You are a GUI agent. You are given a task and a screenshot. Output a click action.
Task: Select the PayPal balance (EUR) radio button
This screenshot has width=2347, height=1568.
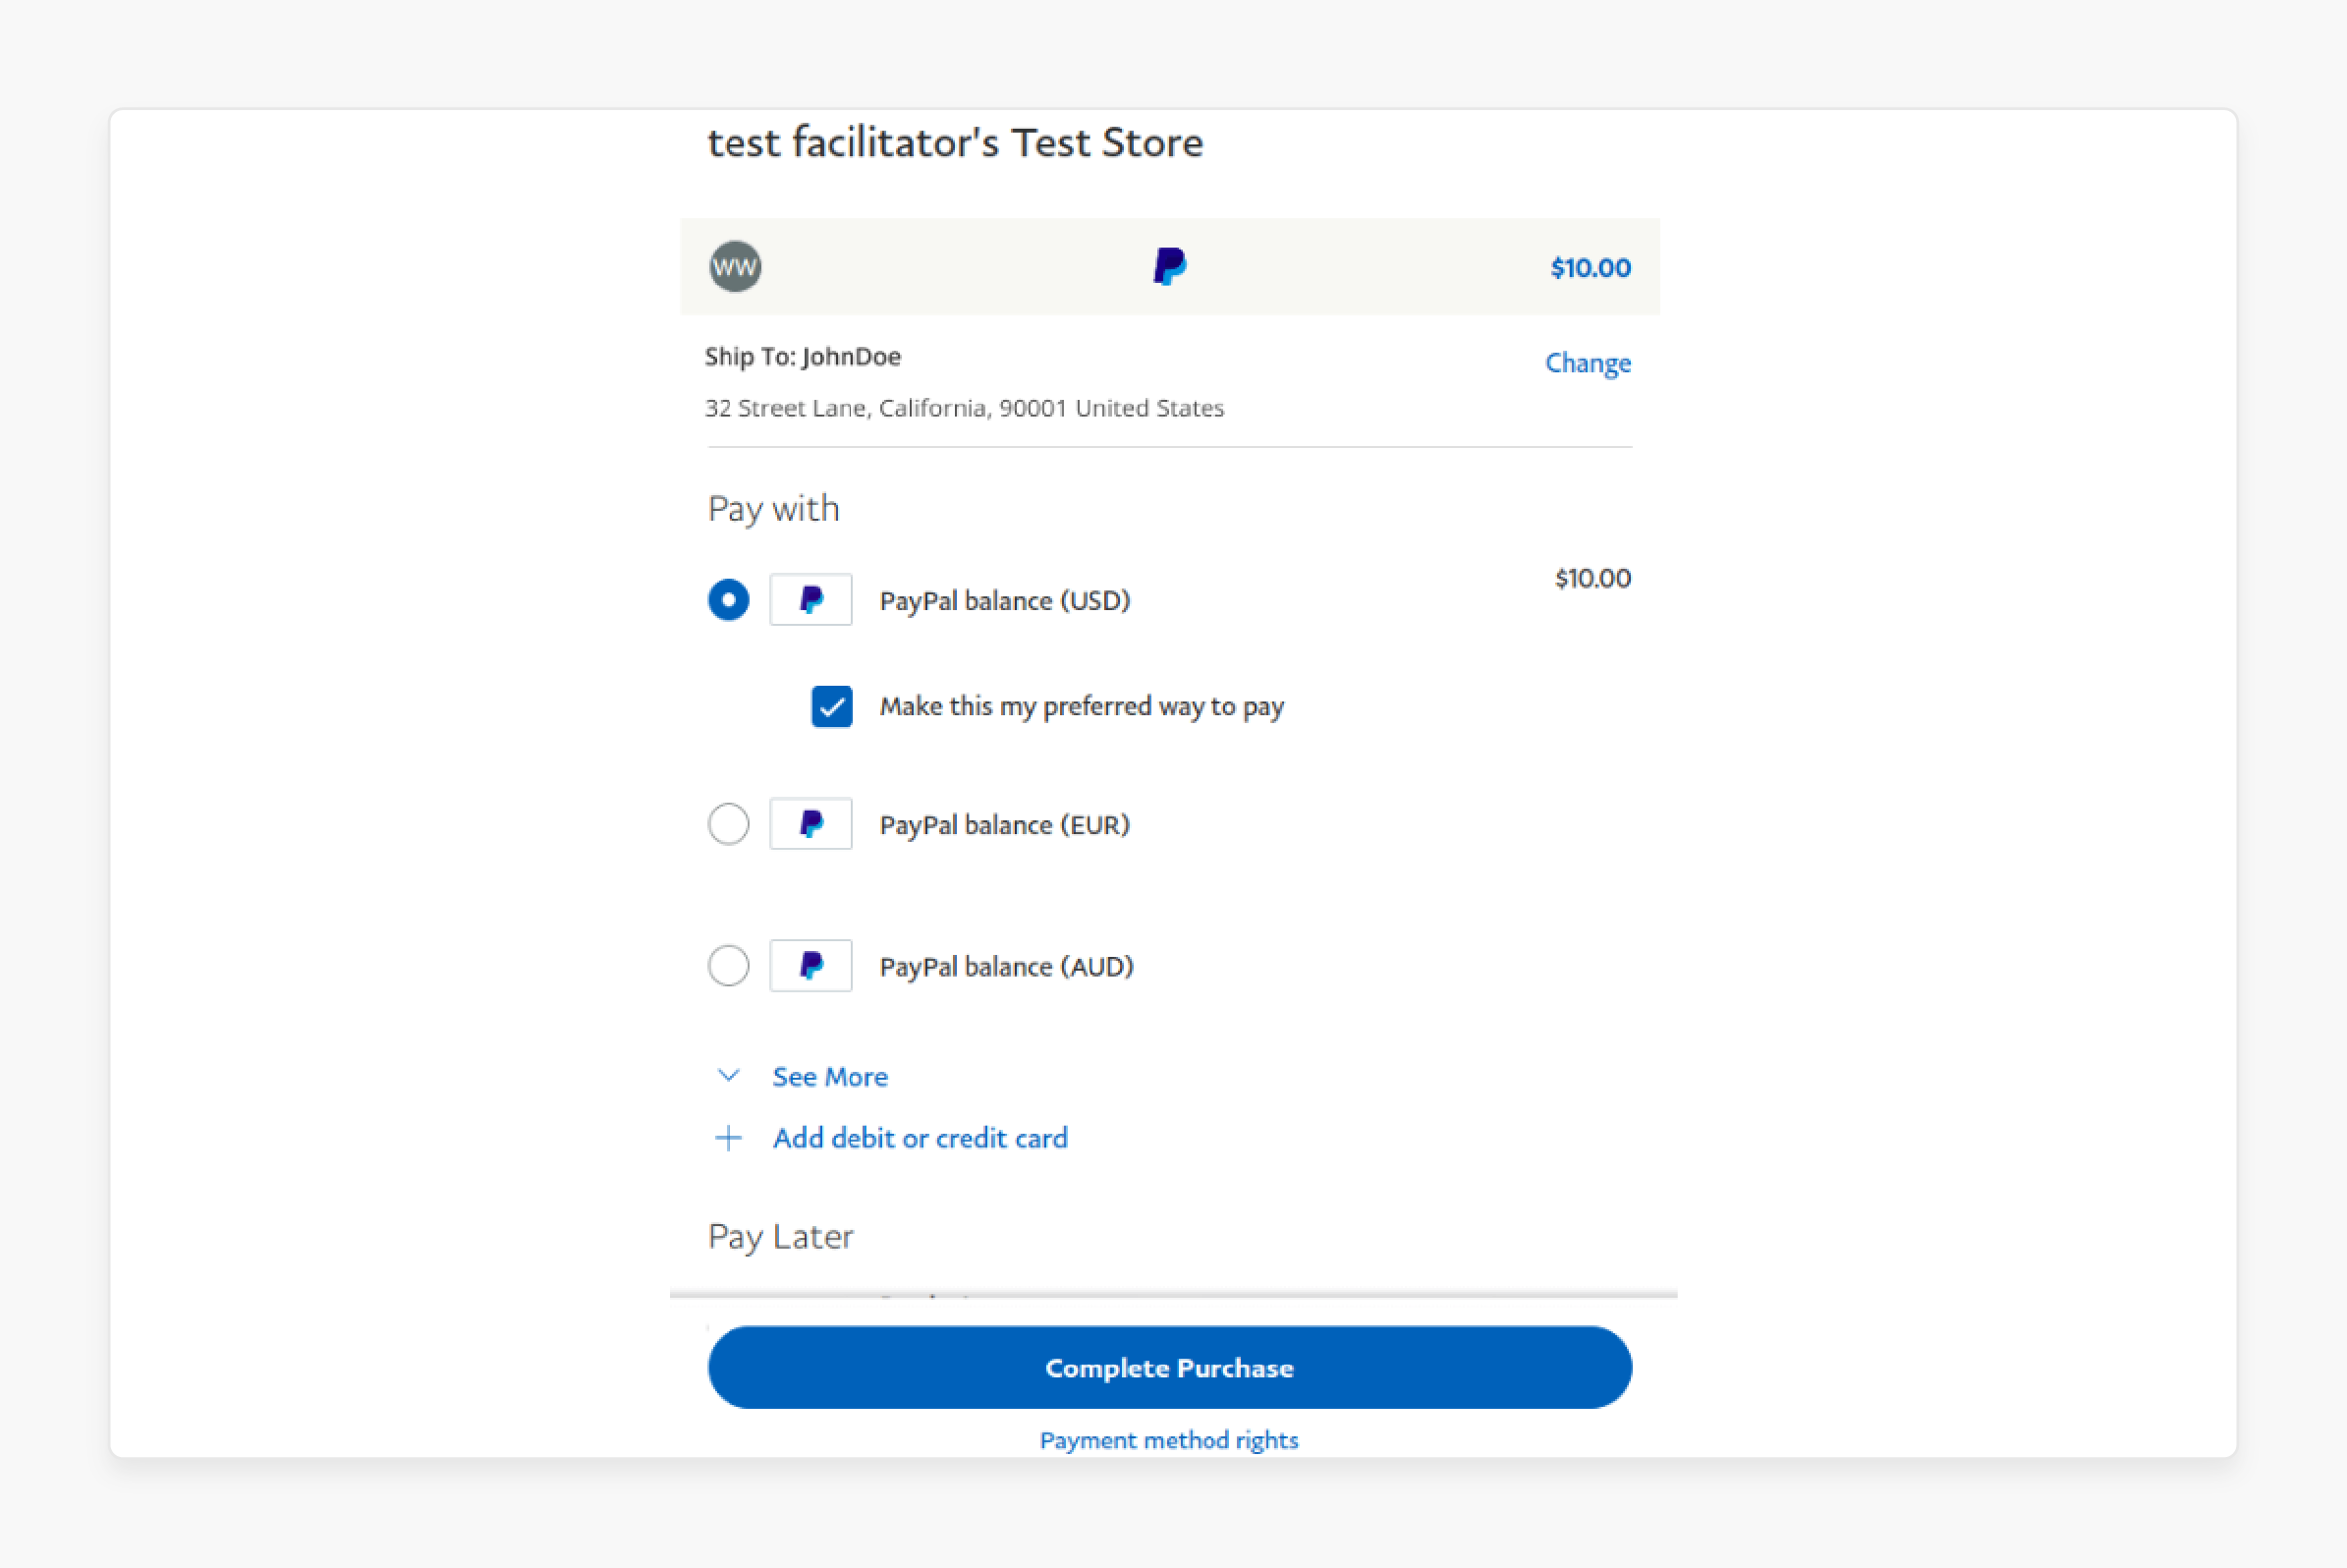point(729,824)
